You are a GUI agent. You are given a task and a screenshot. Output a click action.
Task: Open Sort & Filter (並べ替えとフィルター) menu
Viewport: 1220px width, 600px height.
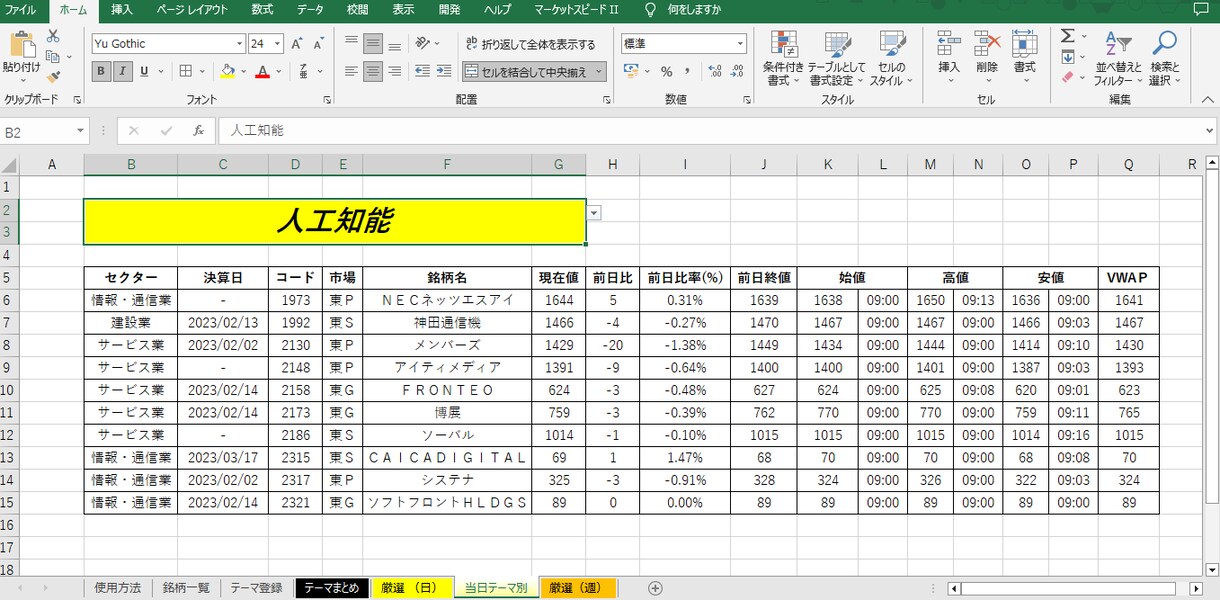click(x=1119, y=58)
